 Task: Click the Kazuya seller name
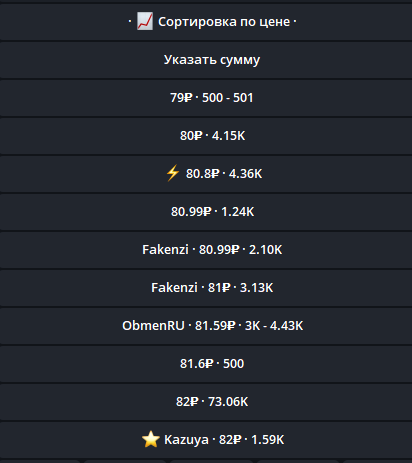186,440
